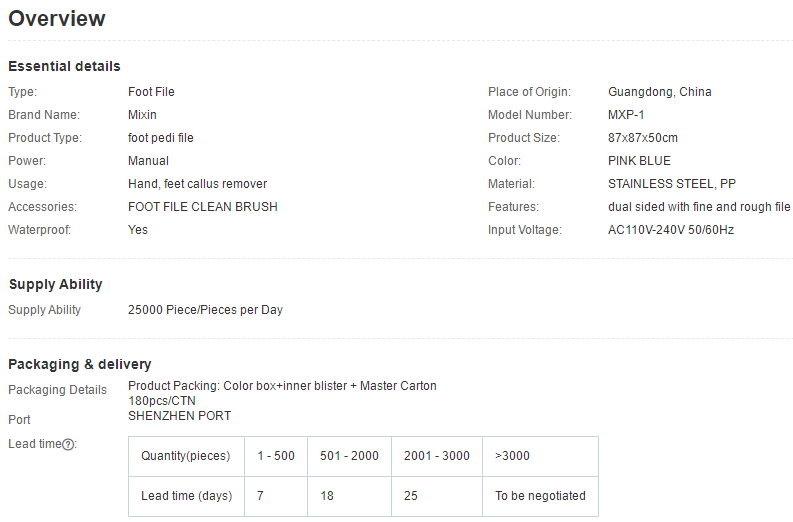Click the 2001 - 3000 quantity cell

tap(436, 456)
